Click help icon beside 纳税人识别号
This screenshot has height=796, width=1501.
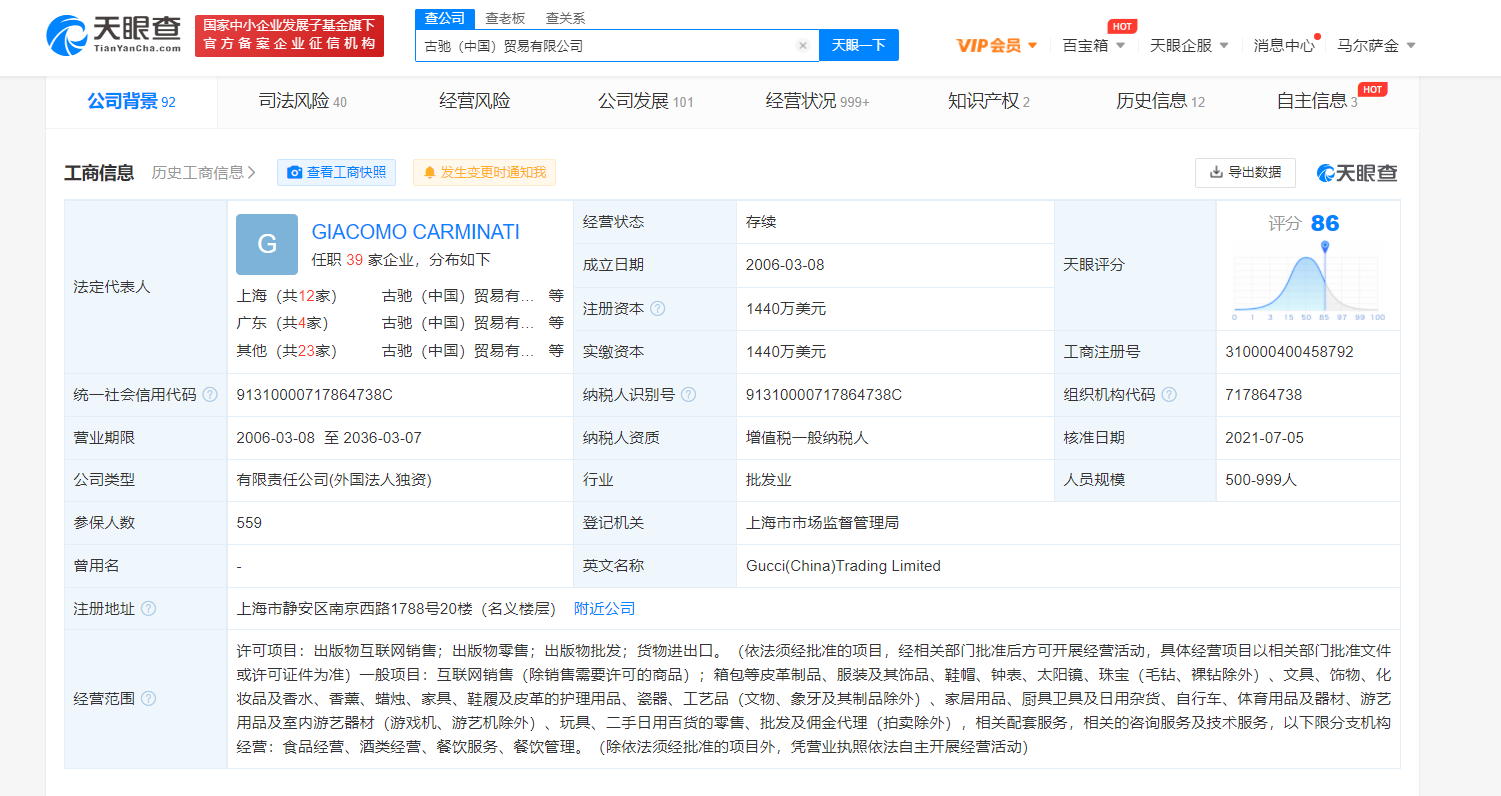[688, 395]
